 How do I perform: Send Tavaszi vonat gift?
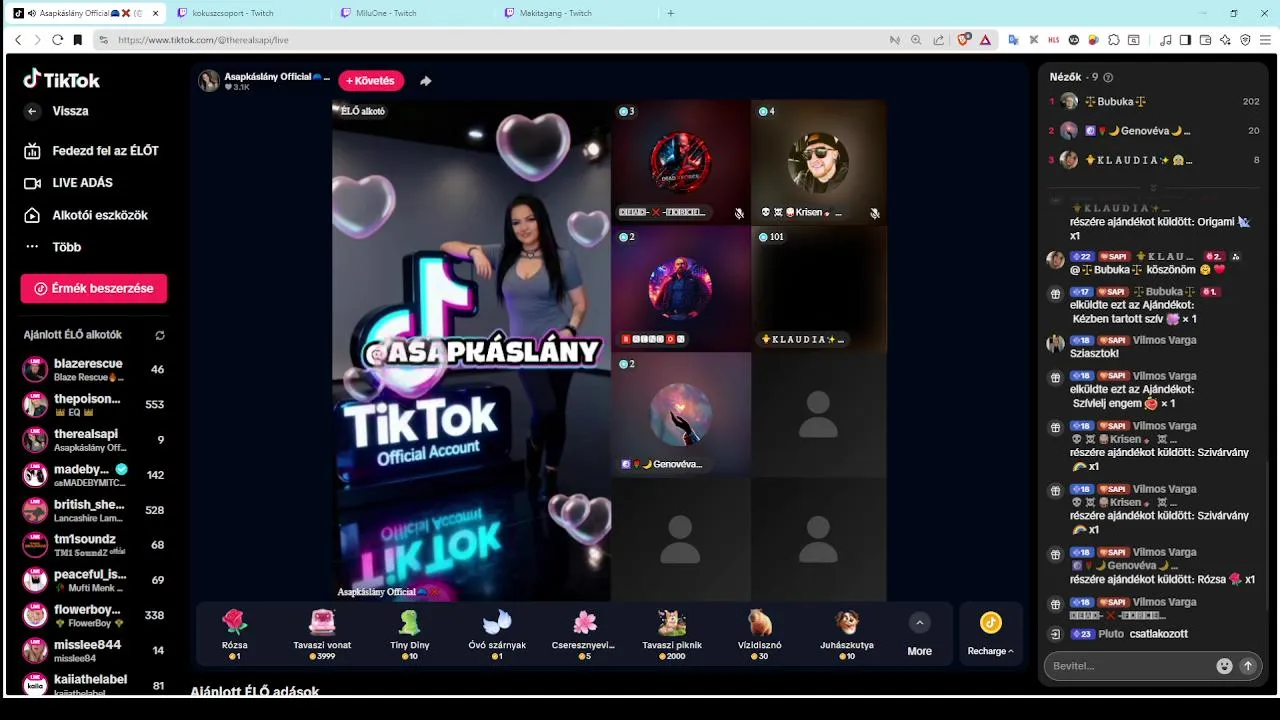pyautogui.click(x=322, y=634)
